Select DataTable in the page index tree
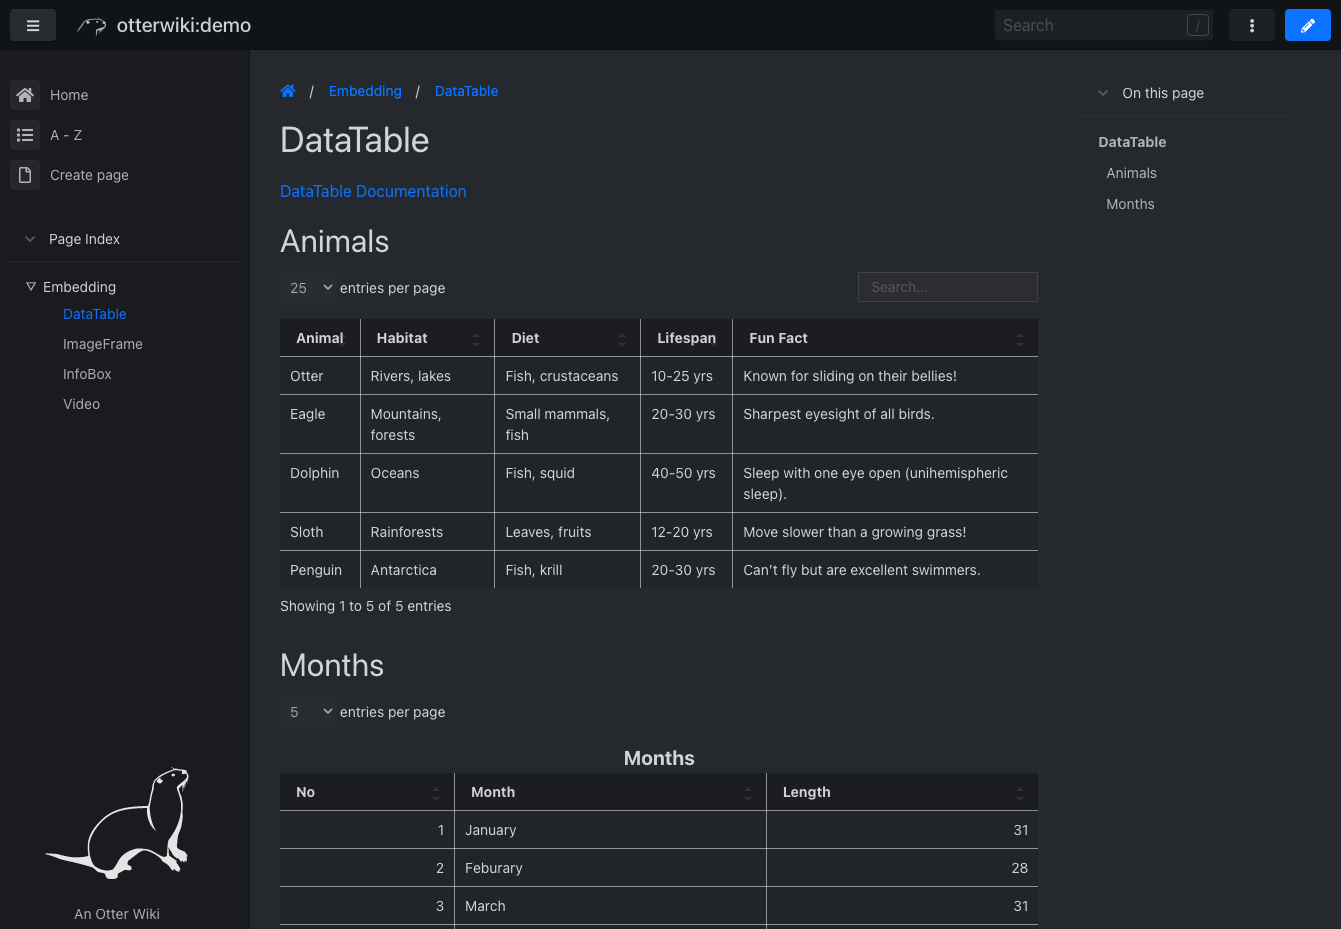1341x929 pixels. click(95, 314)
